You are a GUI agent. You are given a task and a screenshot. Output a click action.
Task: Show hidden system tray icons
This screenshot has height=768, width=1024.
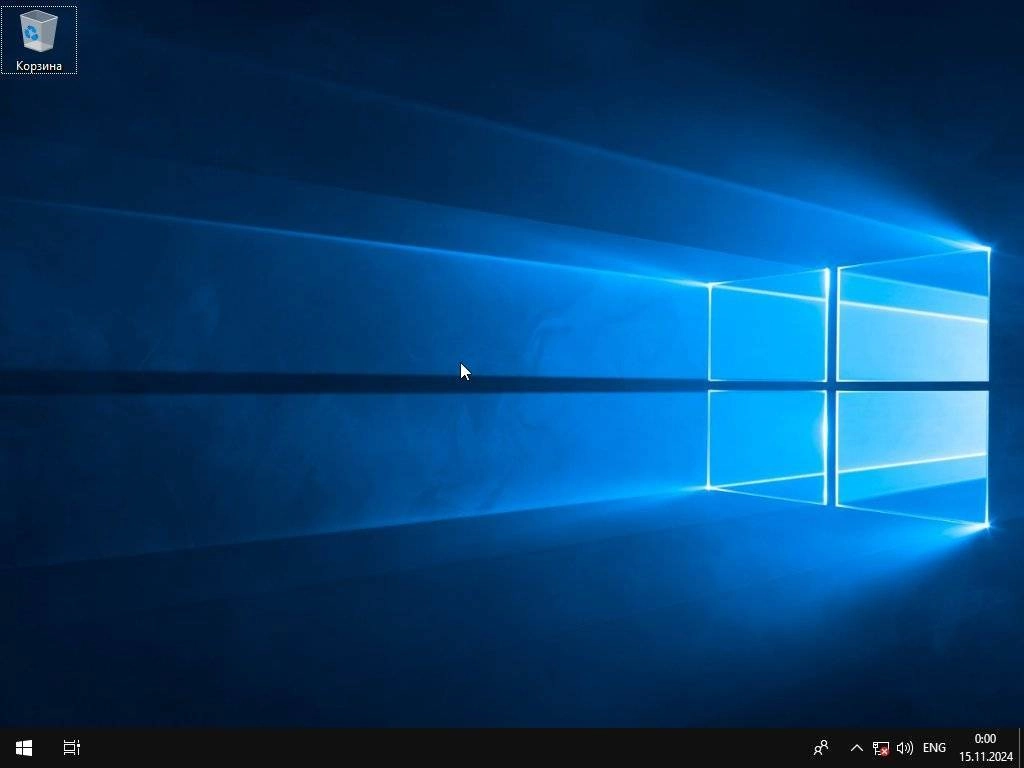[857, 748]
